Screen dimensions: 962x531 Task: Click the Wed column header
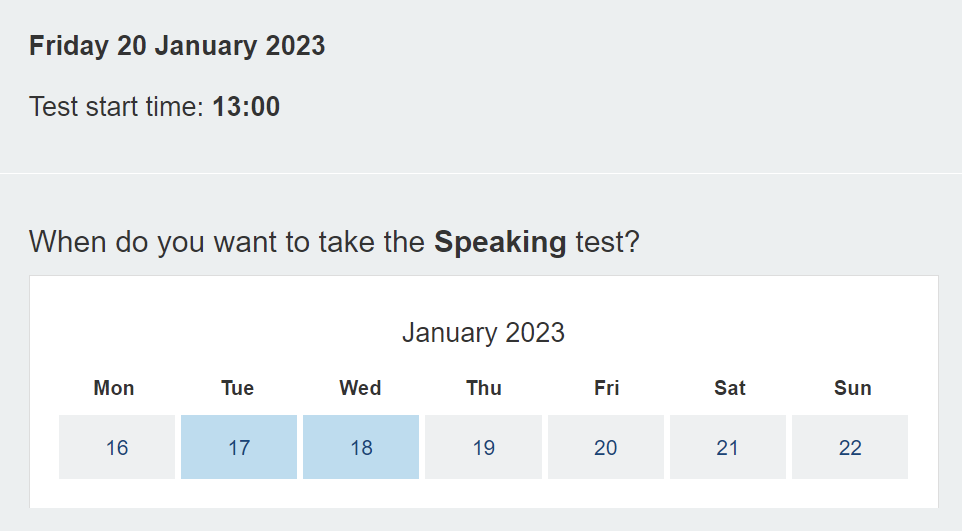360,388
